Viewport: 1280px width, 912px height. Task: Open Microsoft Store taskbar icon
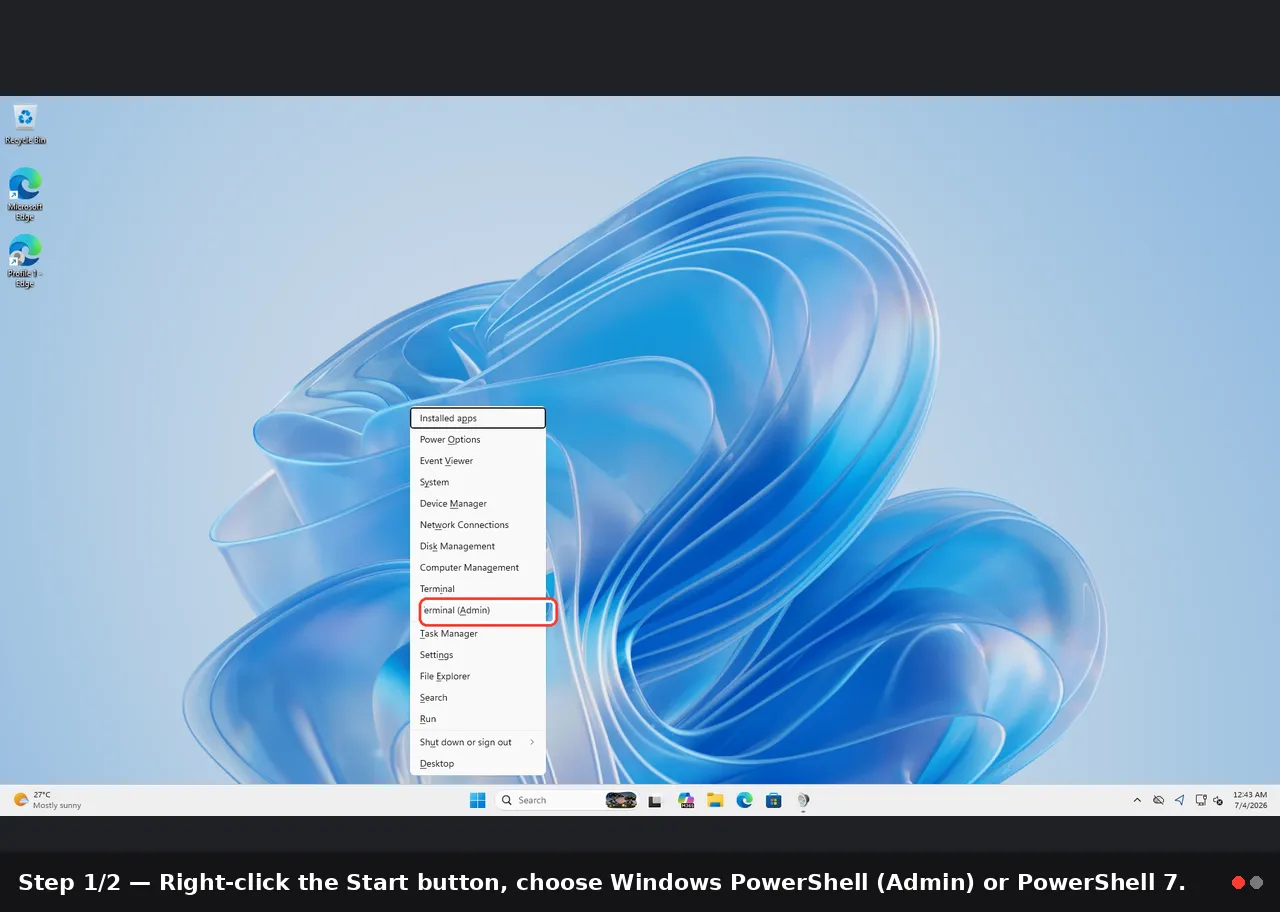coord(773,800)
